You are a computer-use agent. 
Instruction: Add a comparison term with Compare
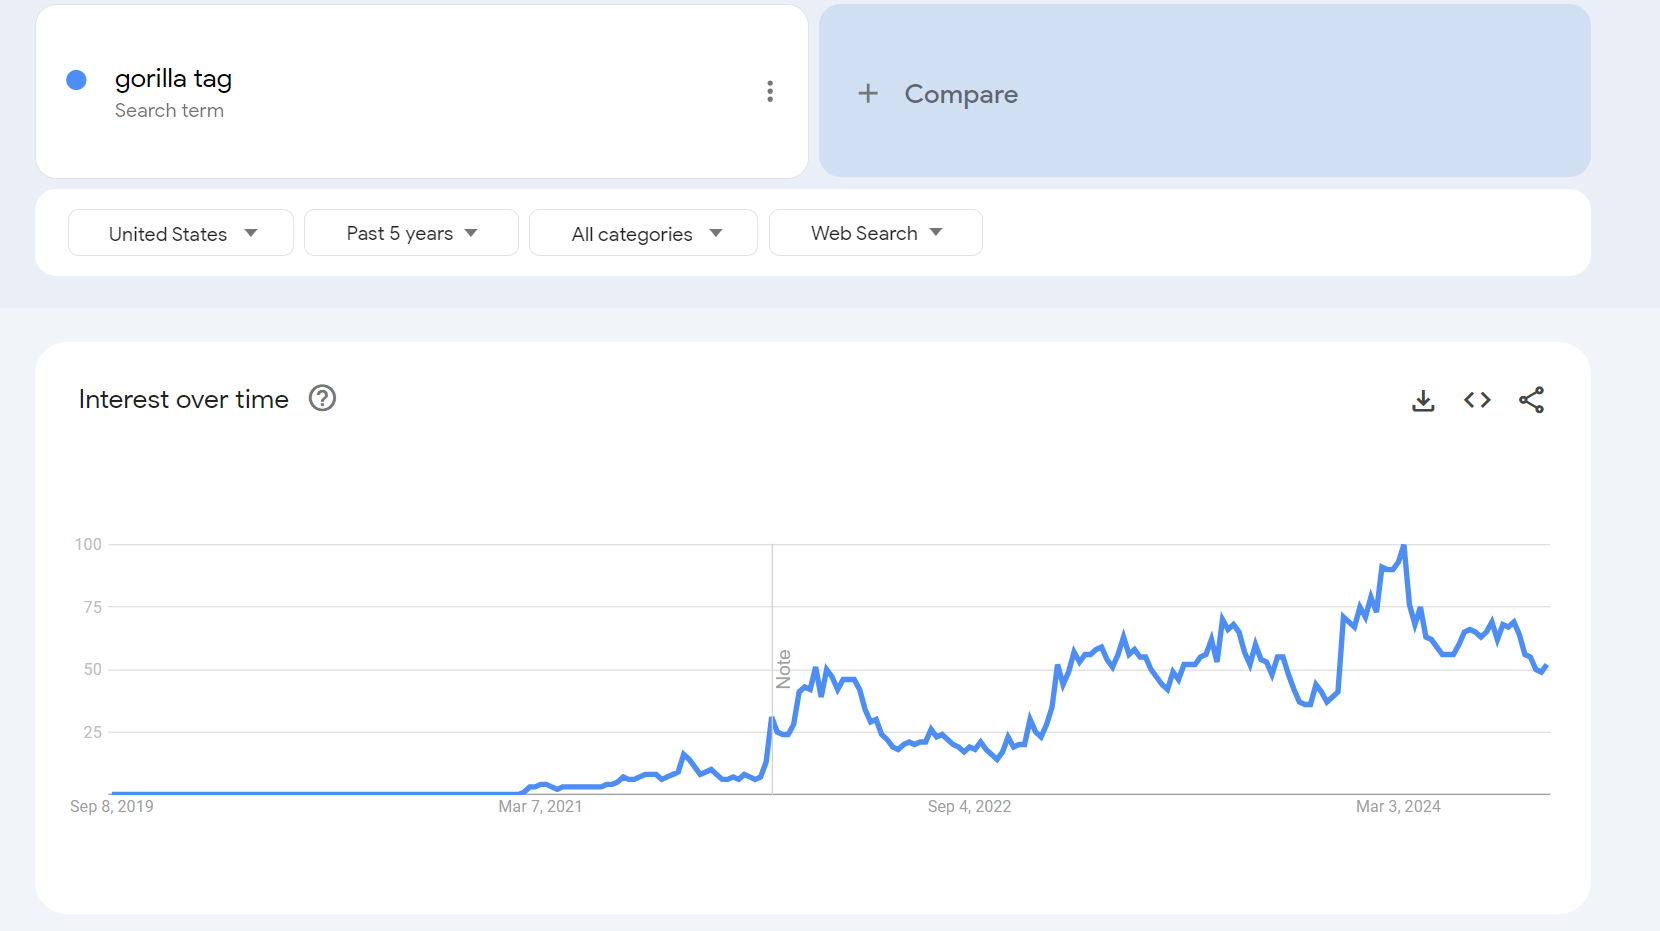[x=1204, y=91]
